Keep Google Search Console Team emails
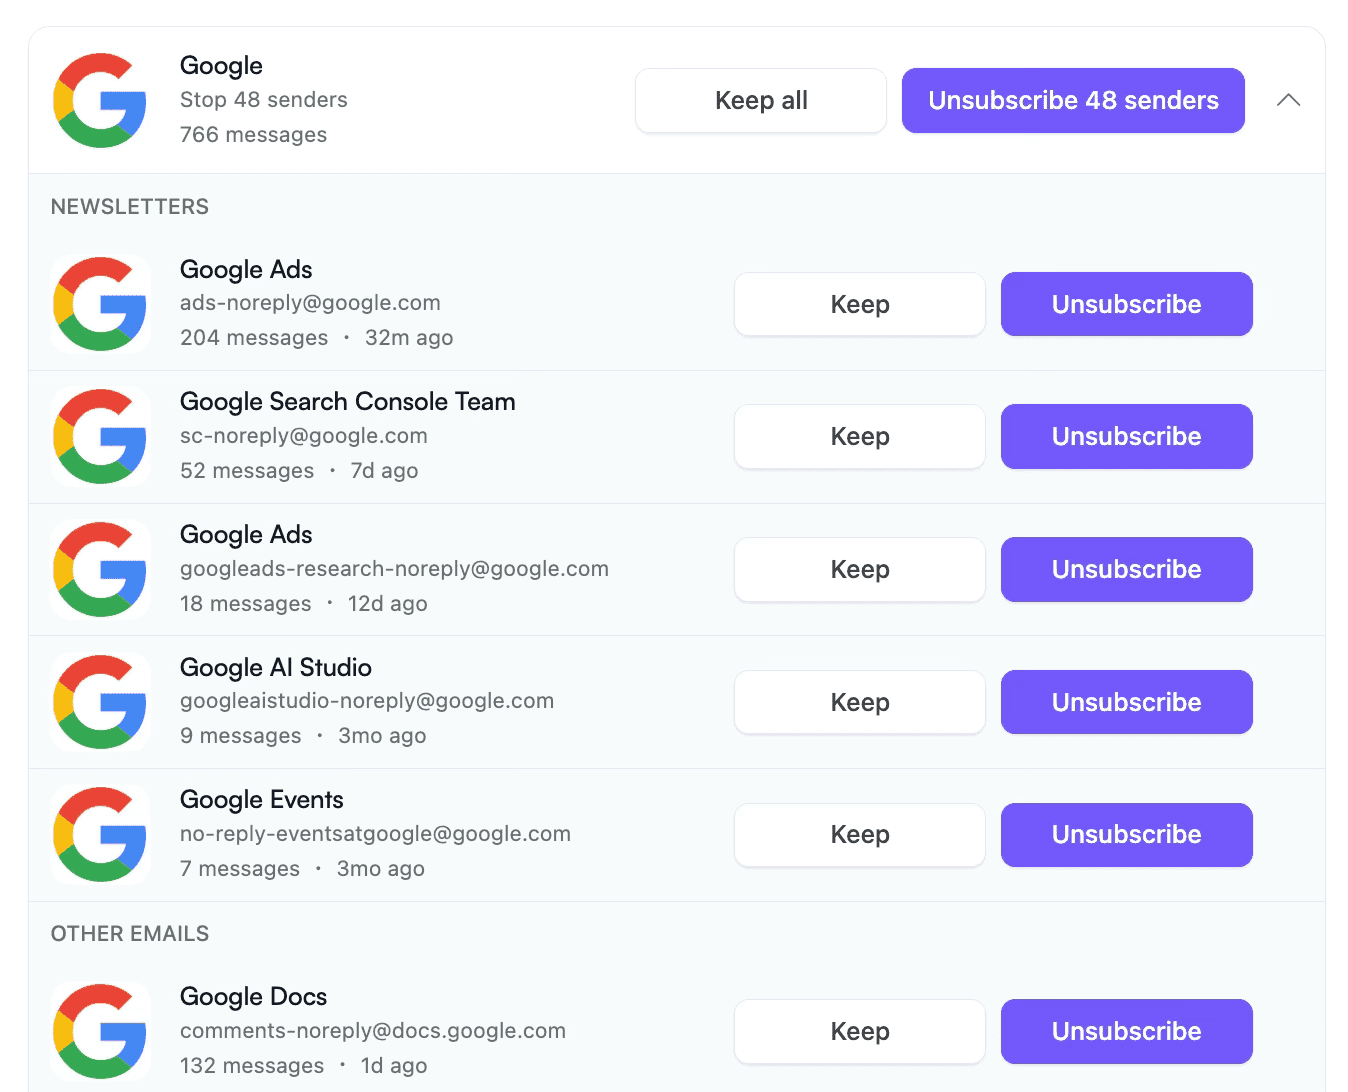This screenshot has width=1348, height=1092. tap(860, 436)
